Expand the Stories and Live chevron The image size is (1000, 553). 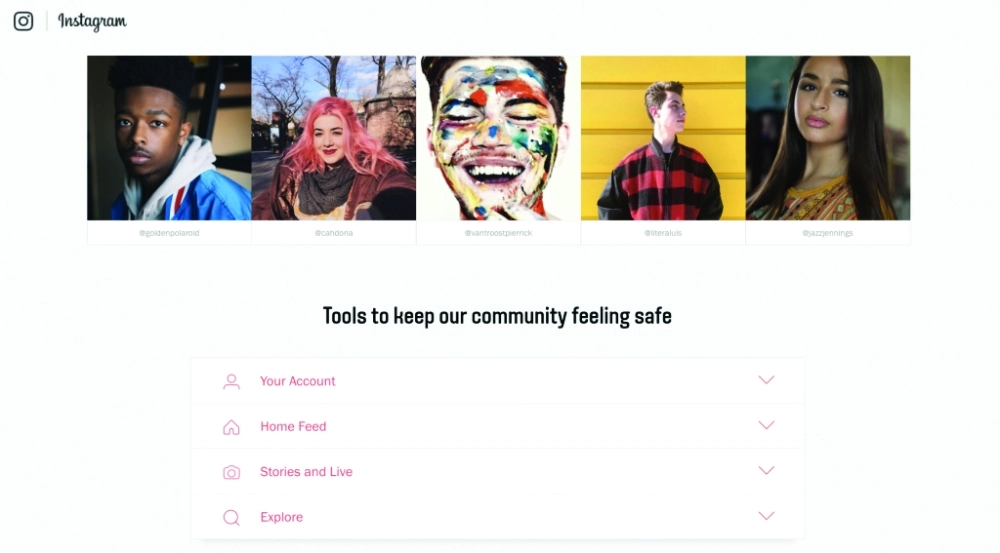tap(766, 471)
